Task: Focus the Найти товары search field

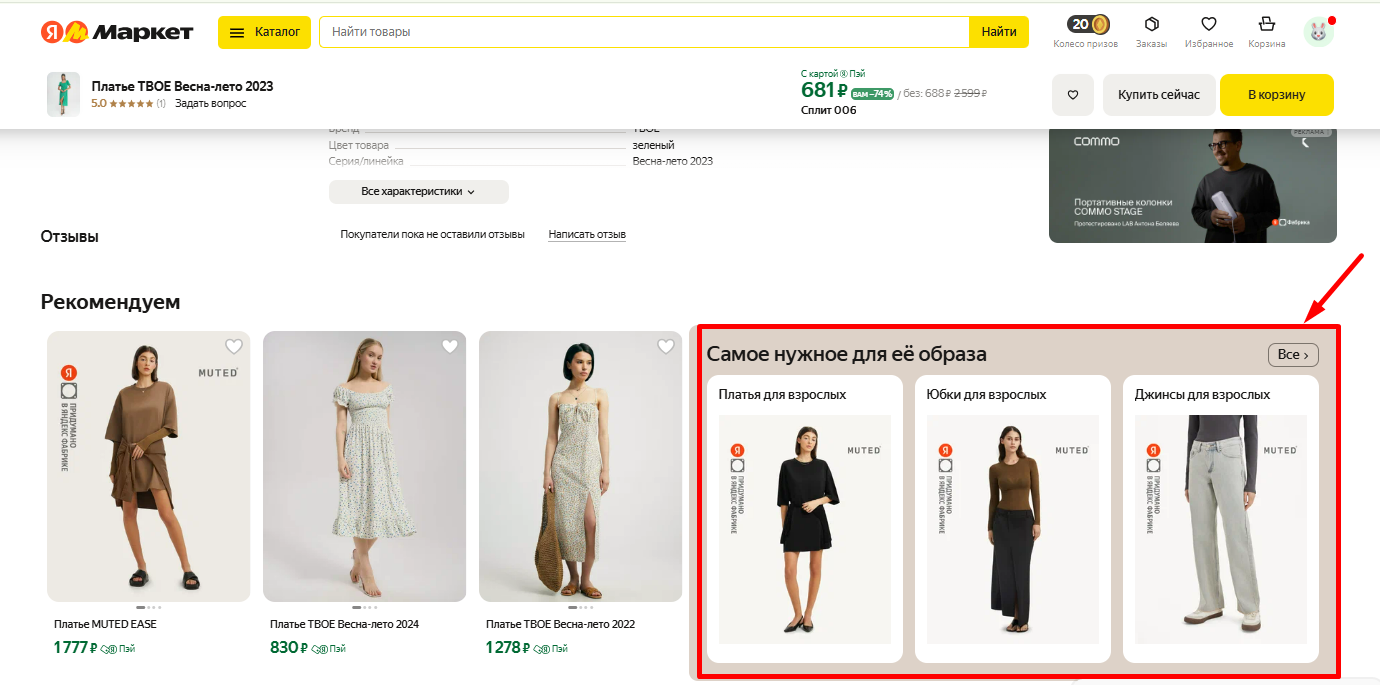Action: point(644,32)
